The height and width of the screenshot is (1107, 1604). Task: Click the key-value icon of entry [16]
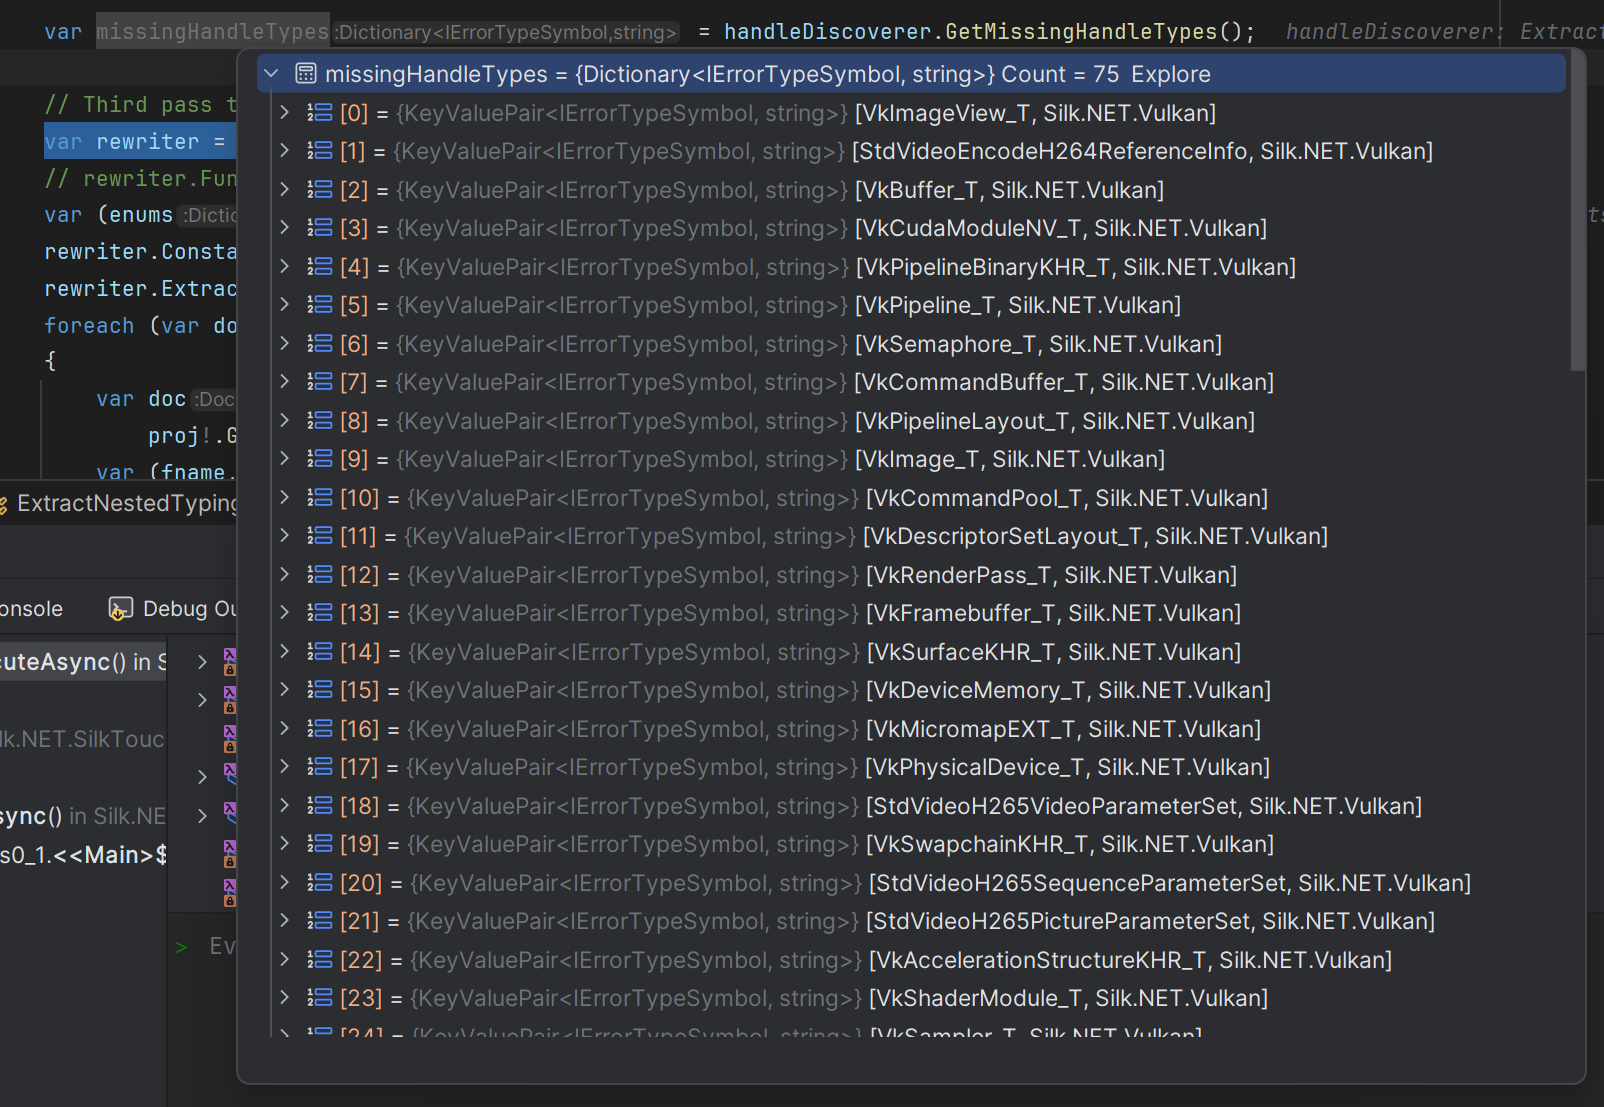[320, 729]
